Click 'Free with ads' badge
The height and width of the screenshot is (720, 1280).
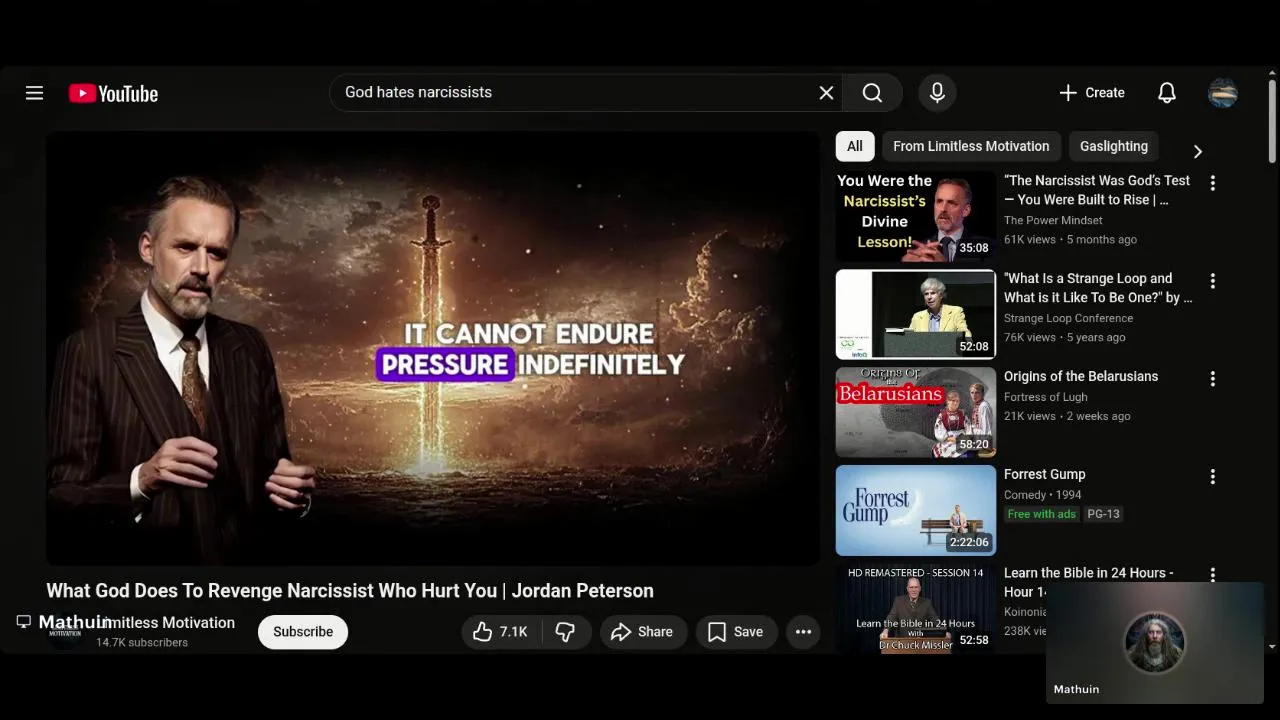(x=1041, y=514)
